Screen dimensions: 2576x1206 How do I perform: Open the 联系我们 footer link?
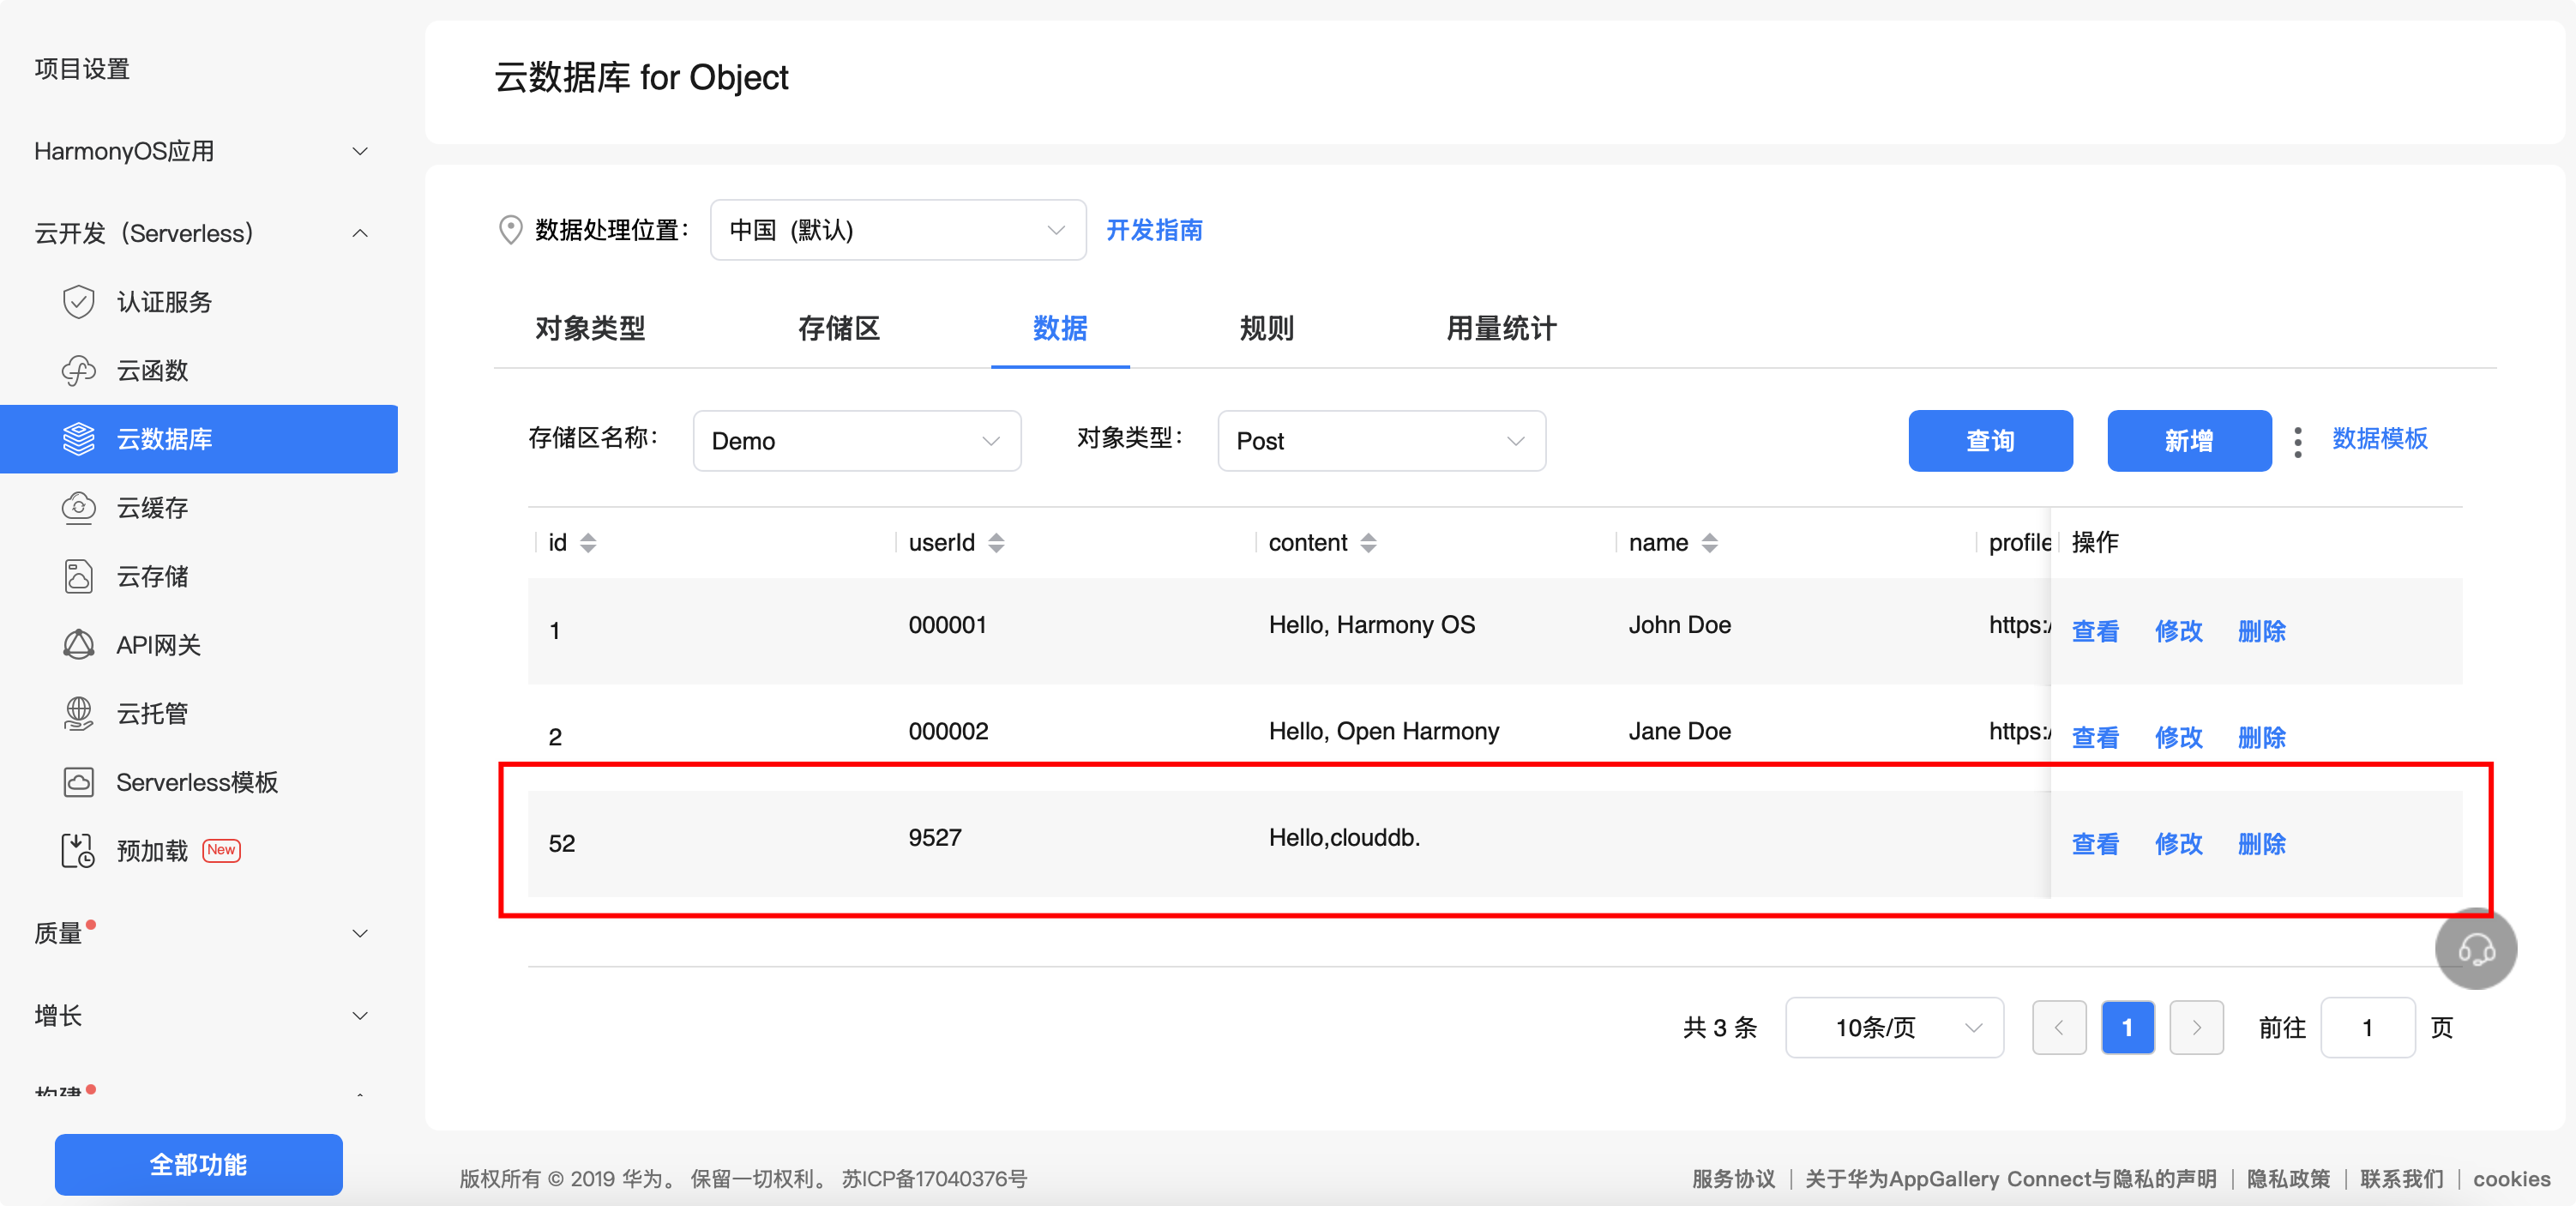pos(2402,1179)
